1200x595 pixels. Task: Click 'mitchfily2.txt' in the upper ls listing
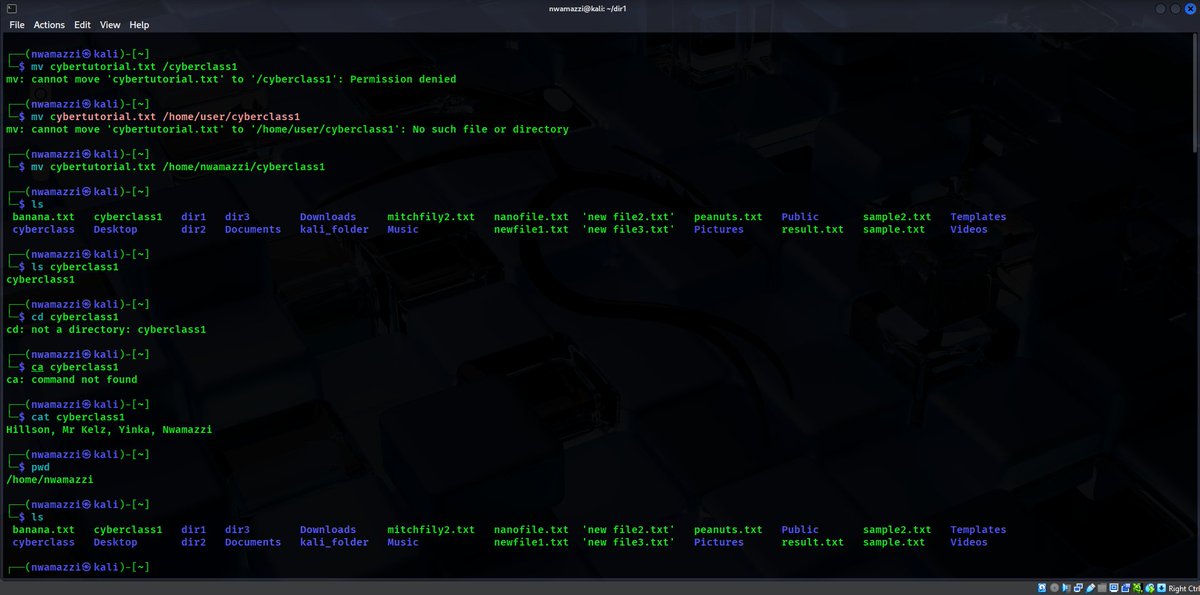pos(431,217)
